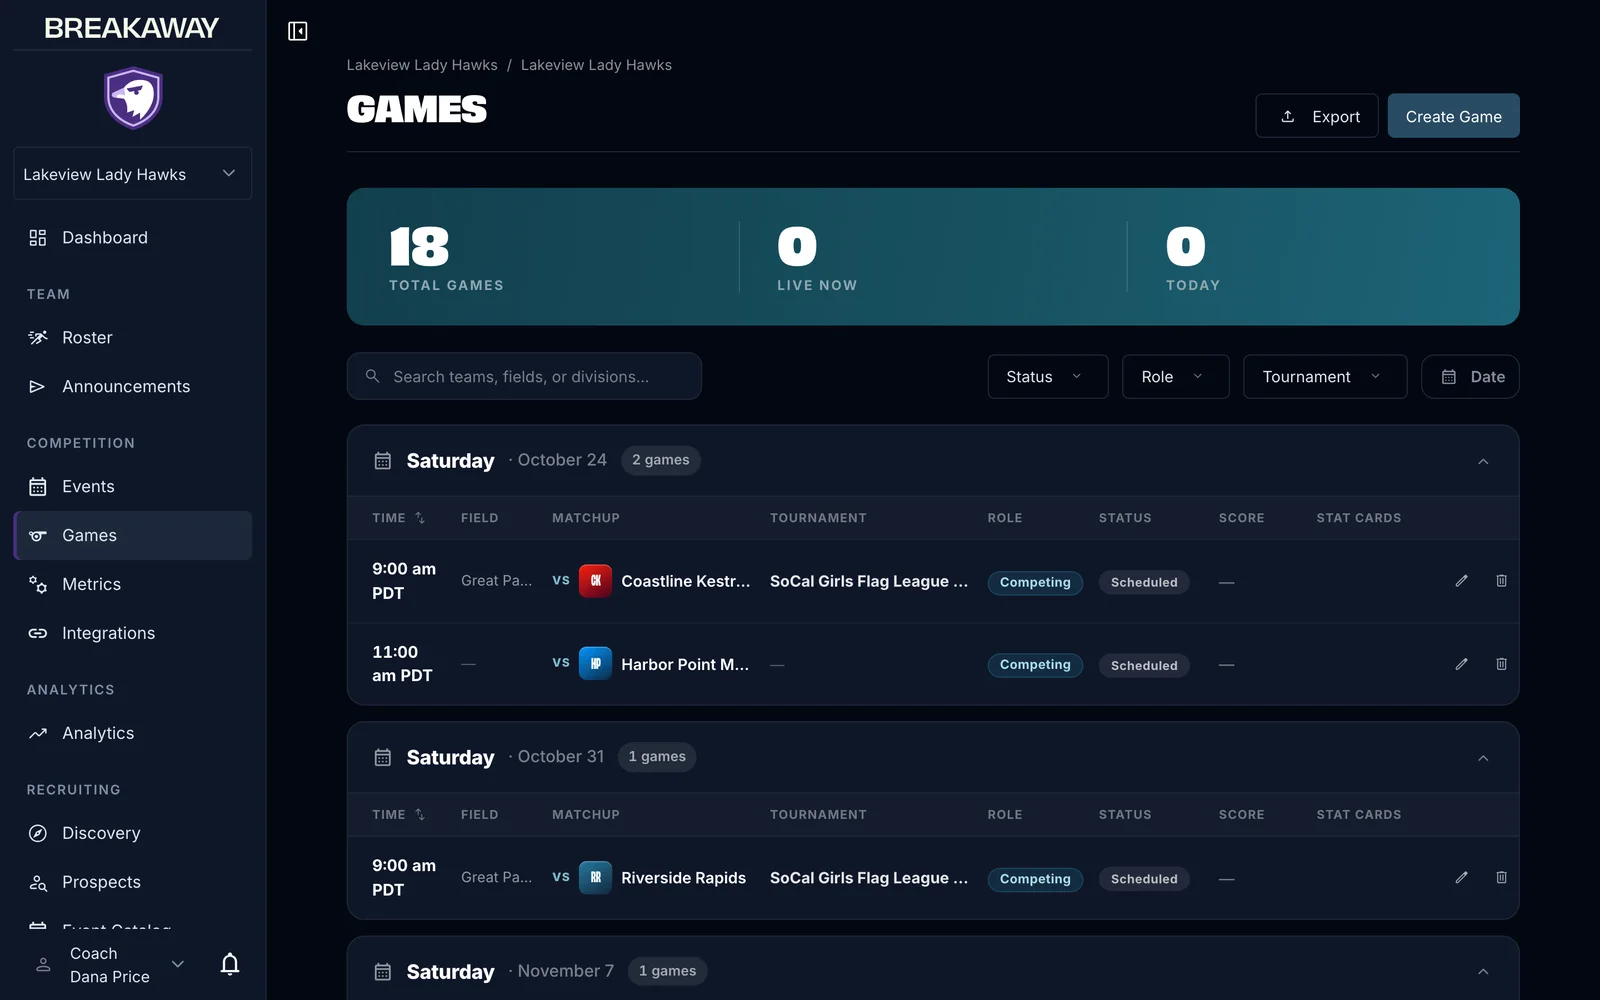
Task: Click Competing badge for Coastline Kestrels
Action: click(x=1035, y=582)
